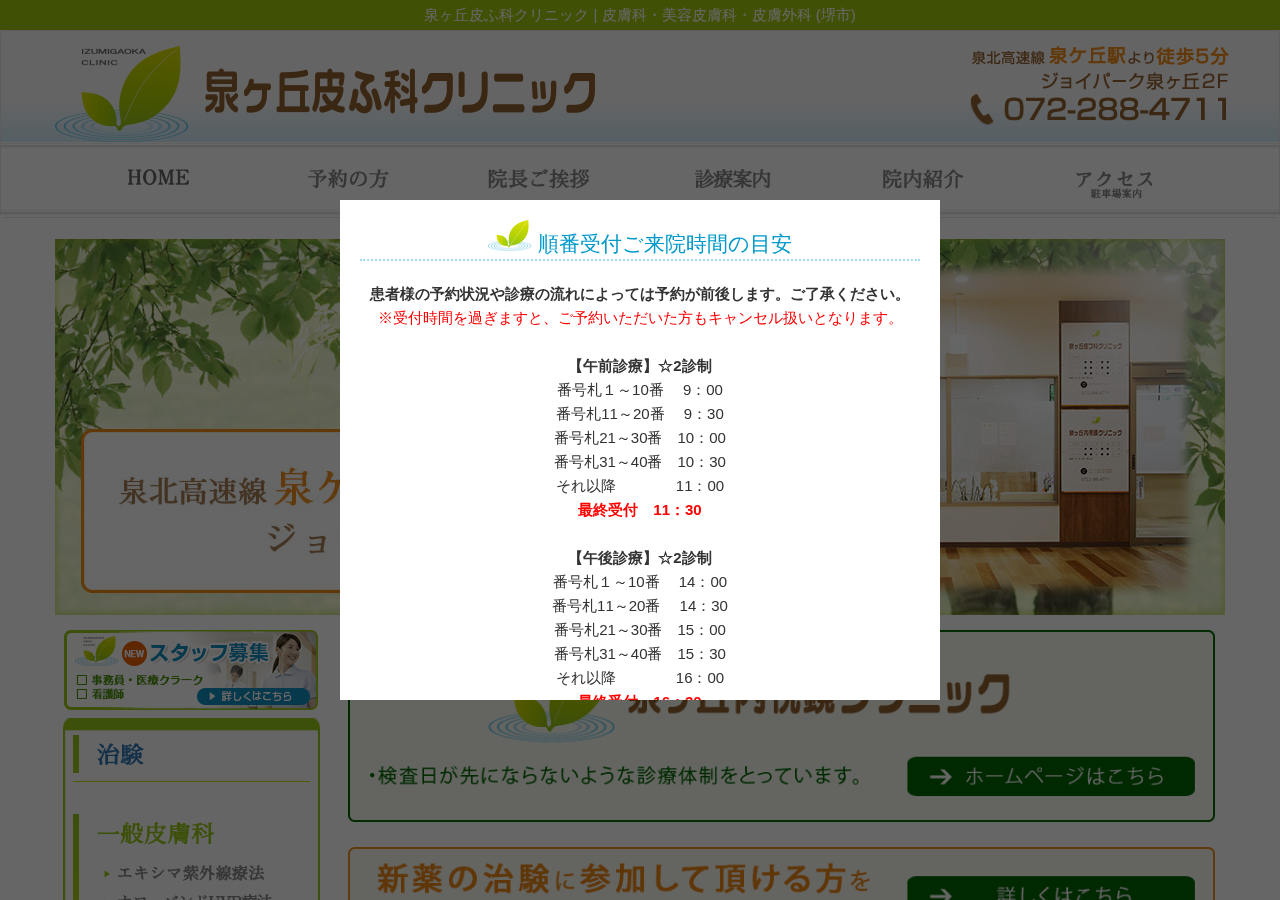
Task: Click the それ以降 16：00 row
Action: coord(640,678)
